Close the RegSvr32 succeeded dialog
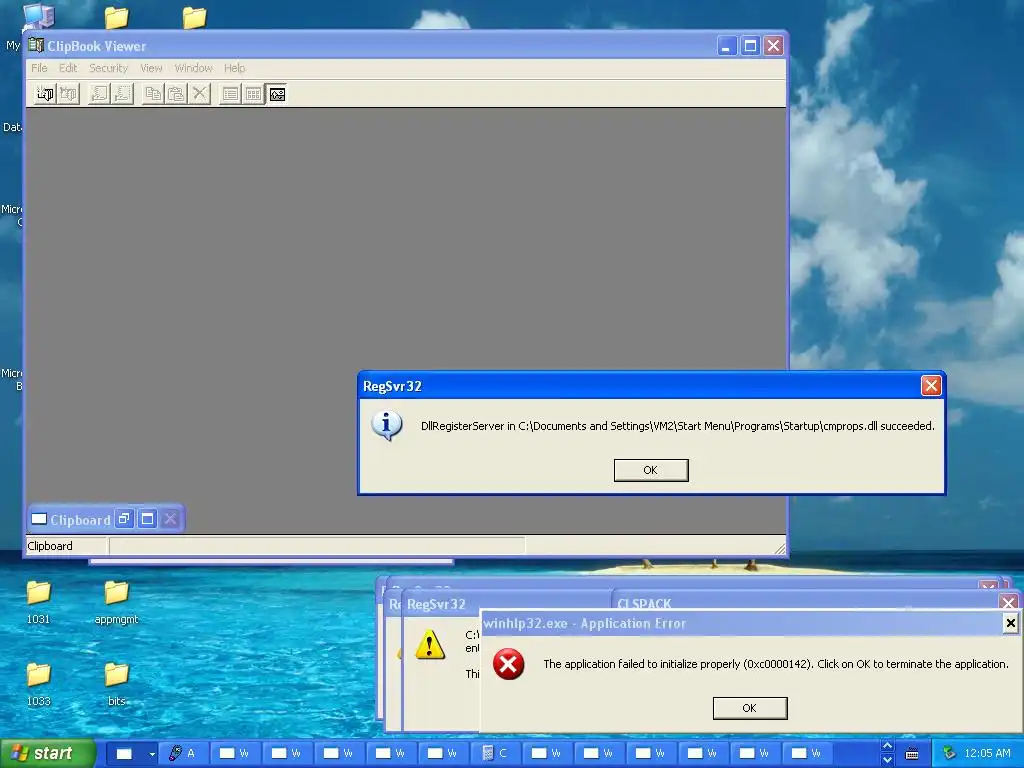The image size is (1024, 768). [x=931, y=386]
